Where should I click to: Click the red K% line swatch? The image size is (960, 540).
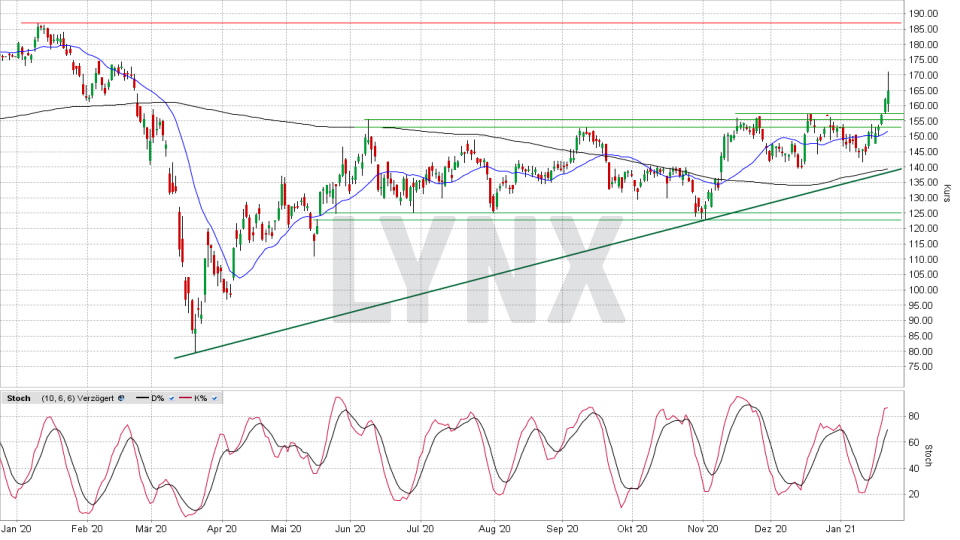pyautogui.click(x=186, y=399)
